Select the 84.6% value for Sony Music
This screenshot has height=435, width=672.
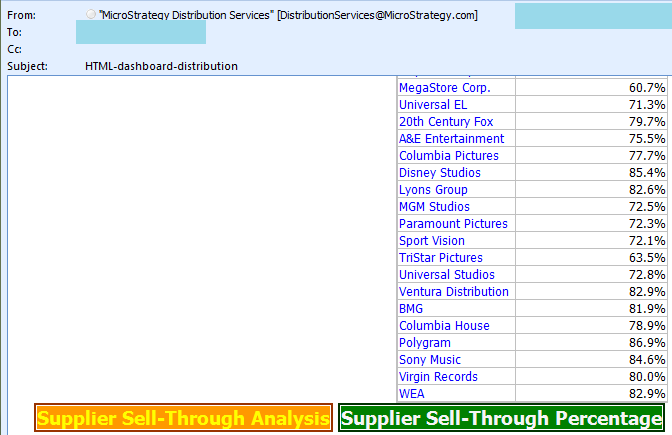[x=647, y=360]
